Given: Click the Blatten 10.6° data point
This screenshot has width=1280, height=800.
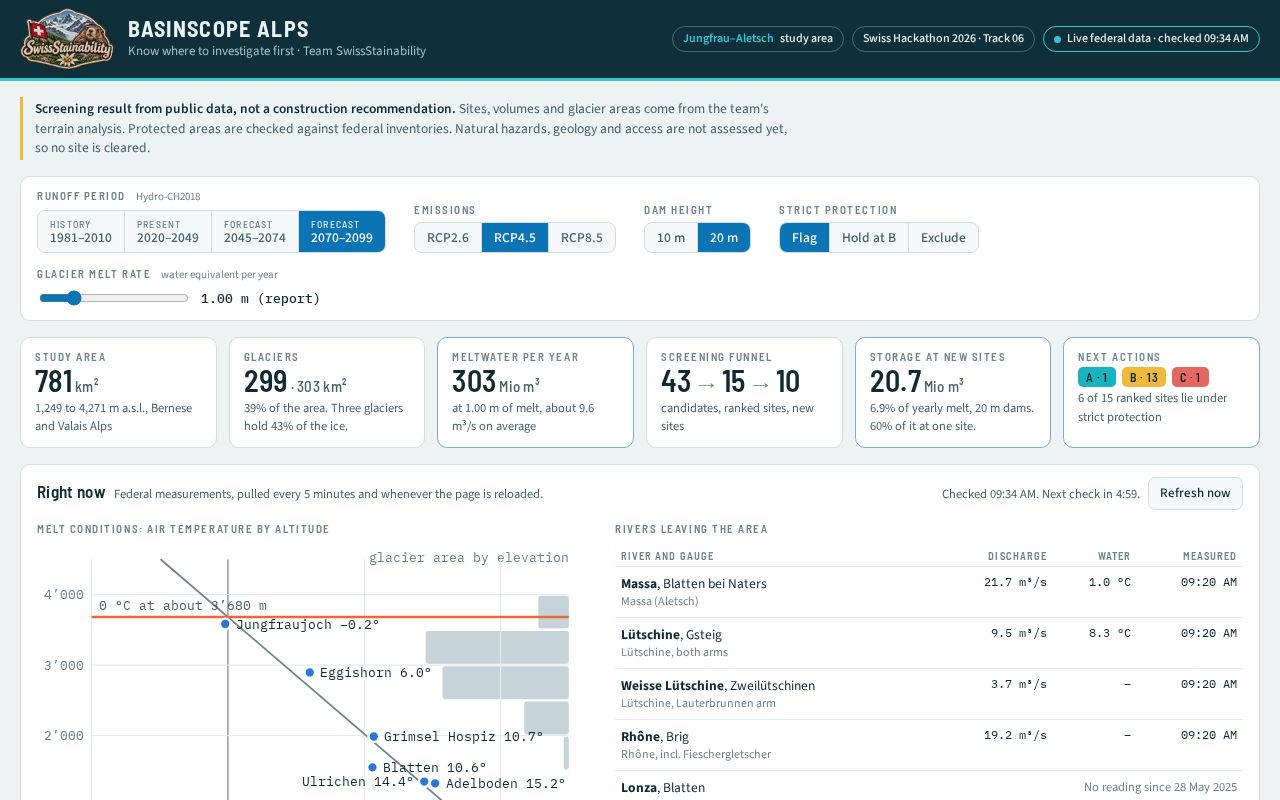Looking at the screenshot, I should pyautogui.click(x=373, y=768).
